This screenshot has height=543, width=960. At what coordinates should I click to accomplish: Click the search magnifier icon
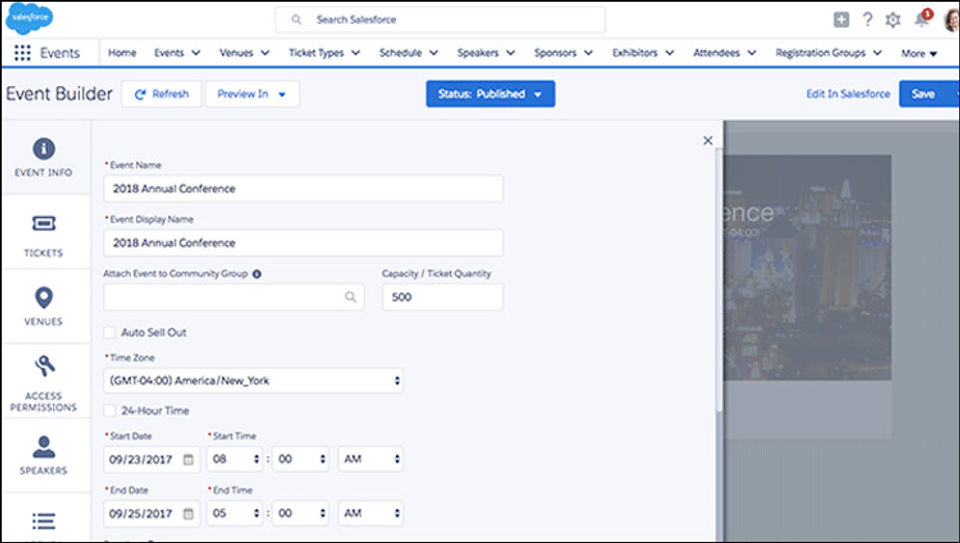point(296,20)
